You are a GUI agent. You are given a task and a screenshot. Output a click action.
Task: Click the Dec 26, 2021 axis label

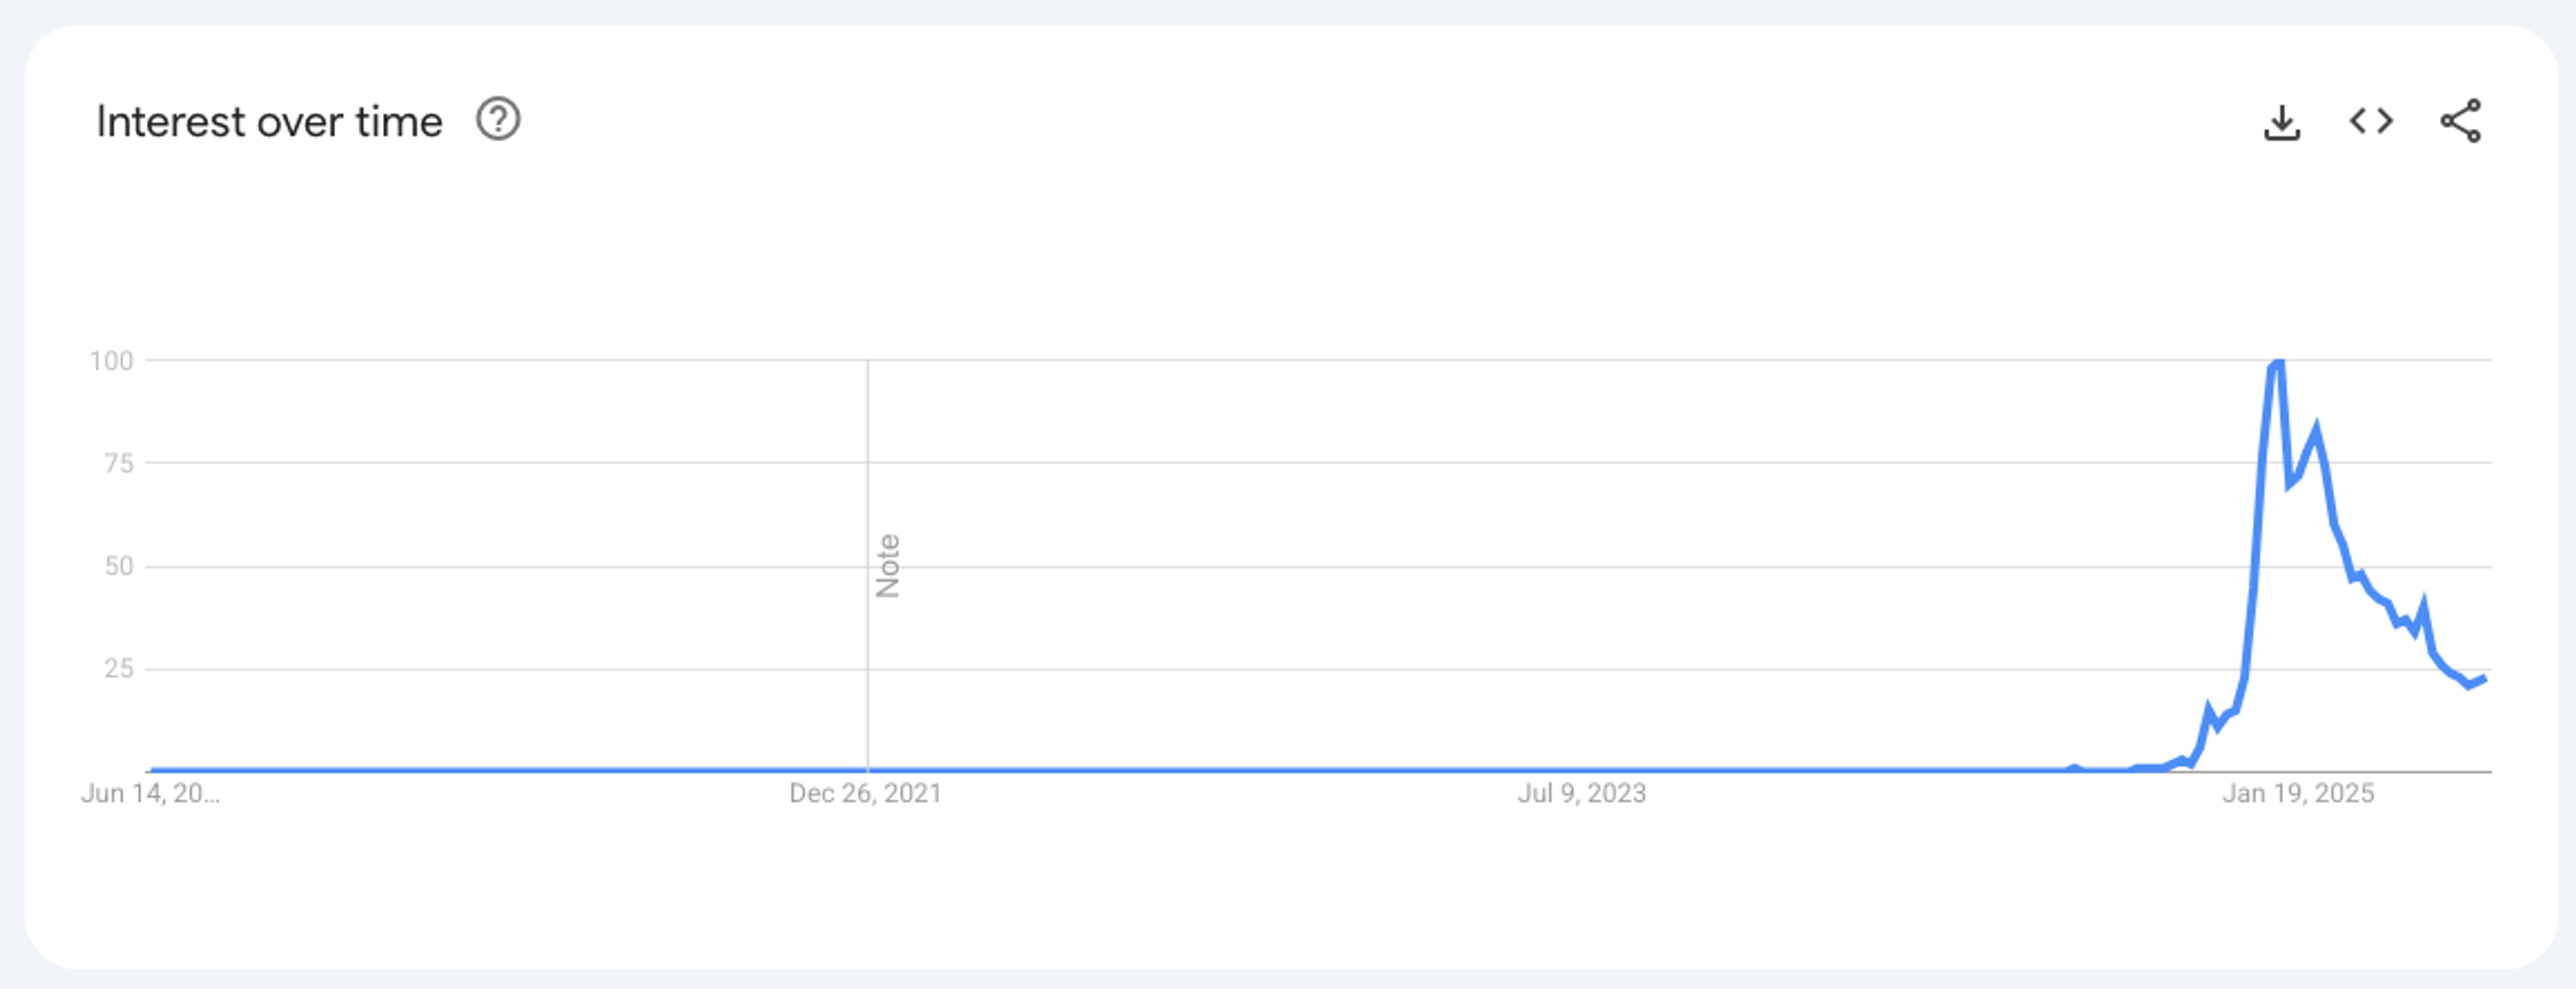point(866,793)
